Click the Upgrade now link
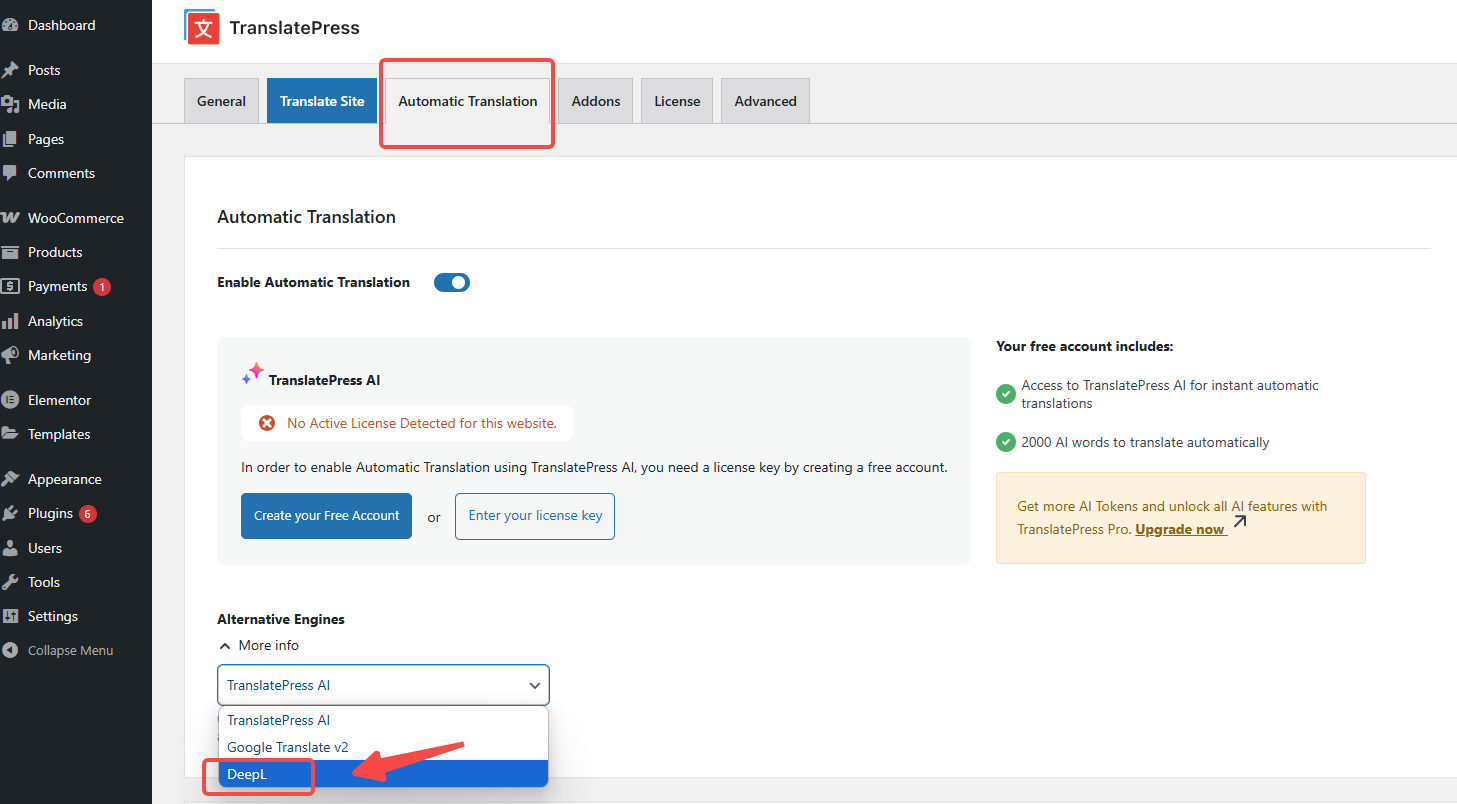The height and width of the screenshot is (804, 1457). tap(1180, 529)
